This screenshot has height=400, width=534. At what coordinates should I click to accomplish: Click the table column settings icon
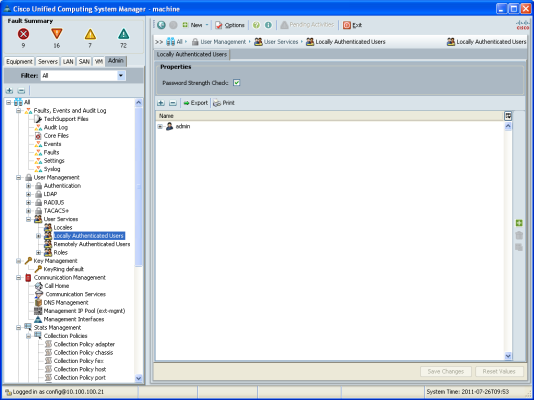508,116
